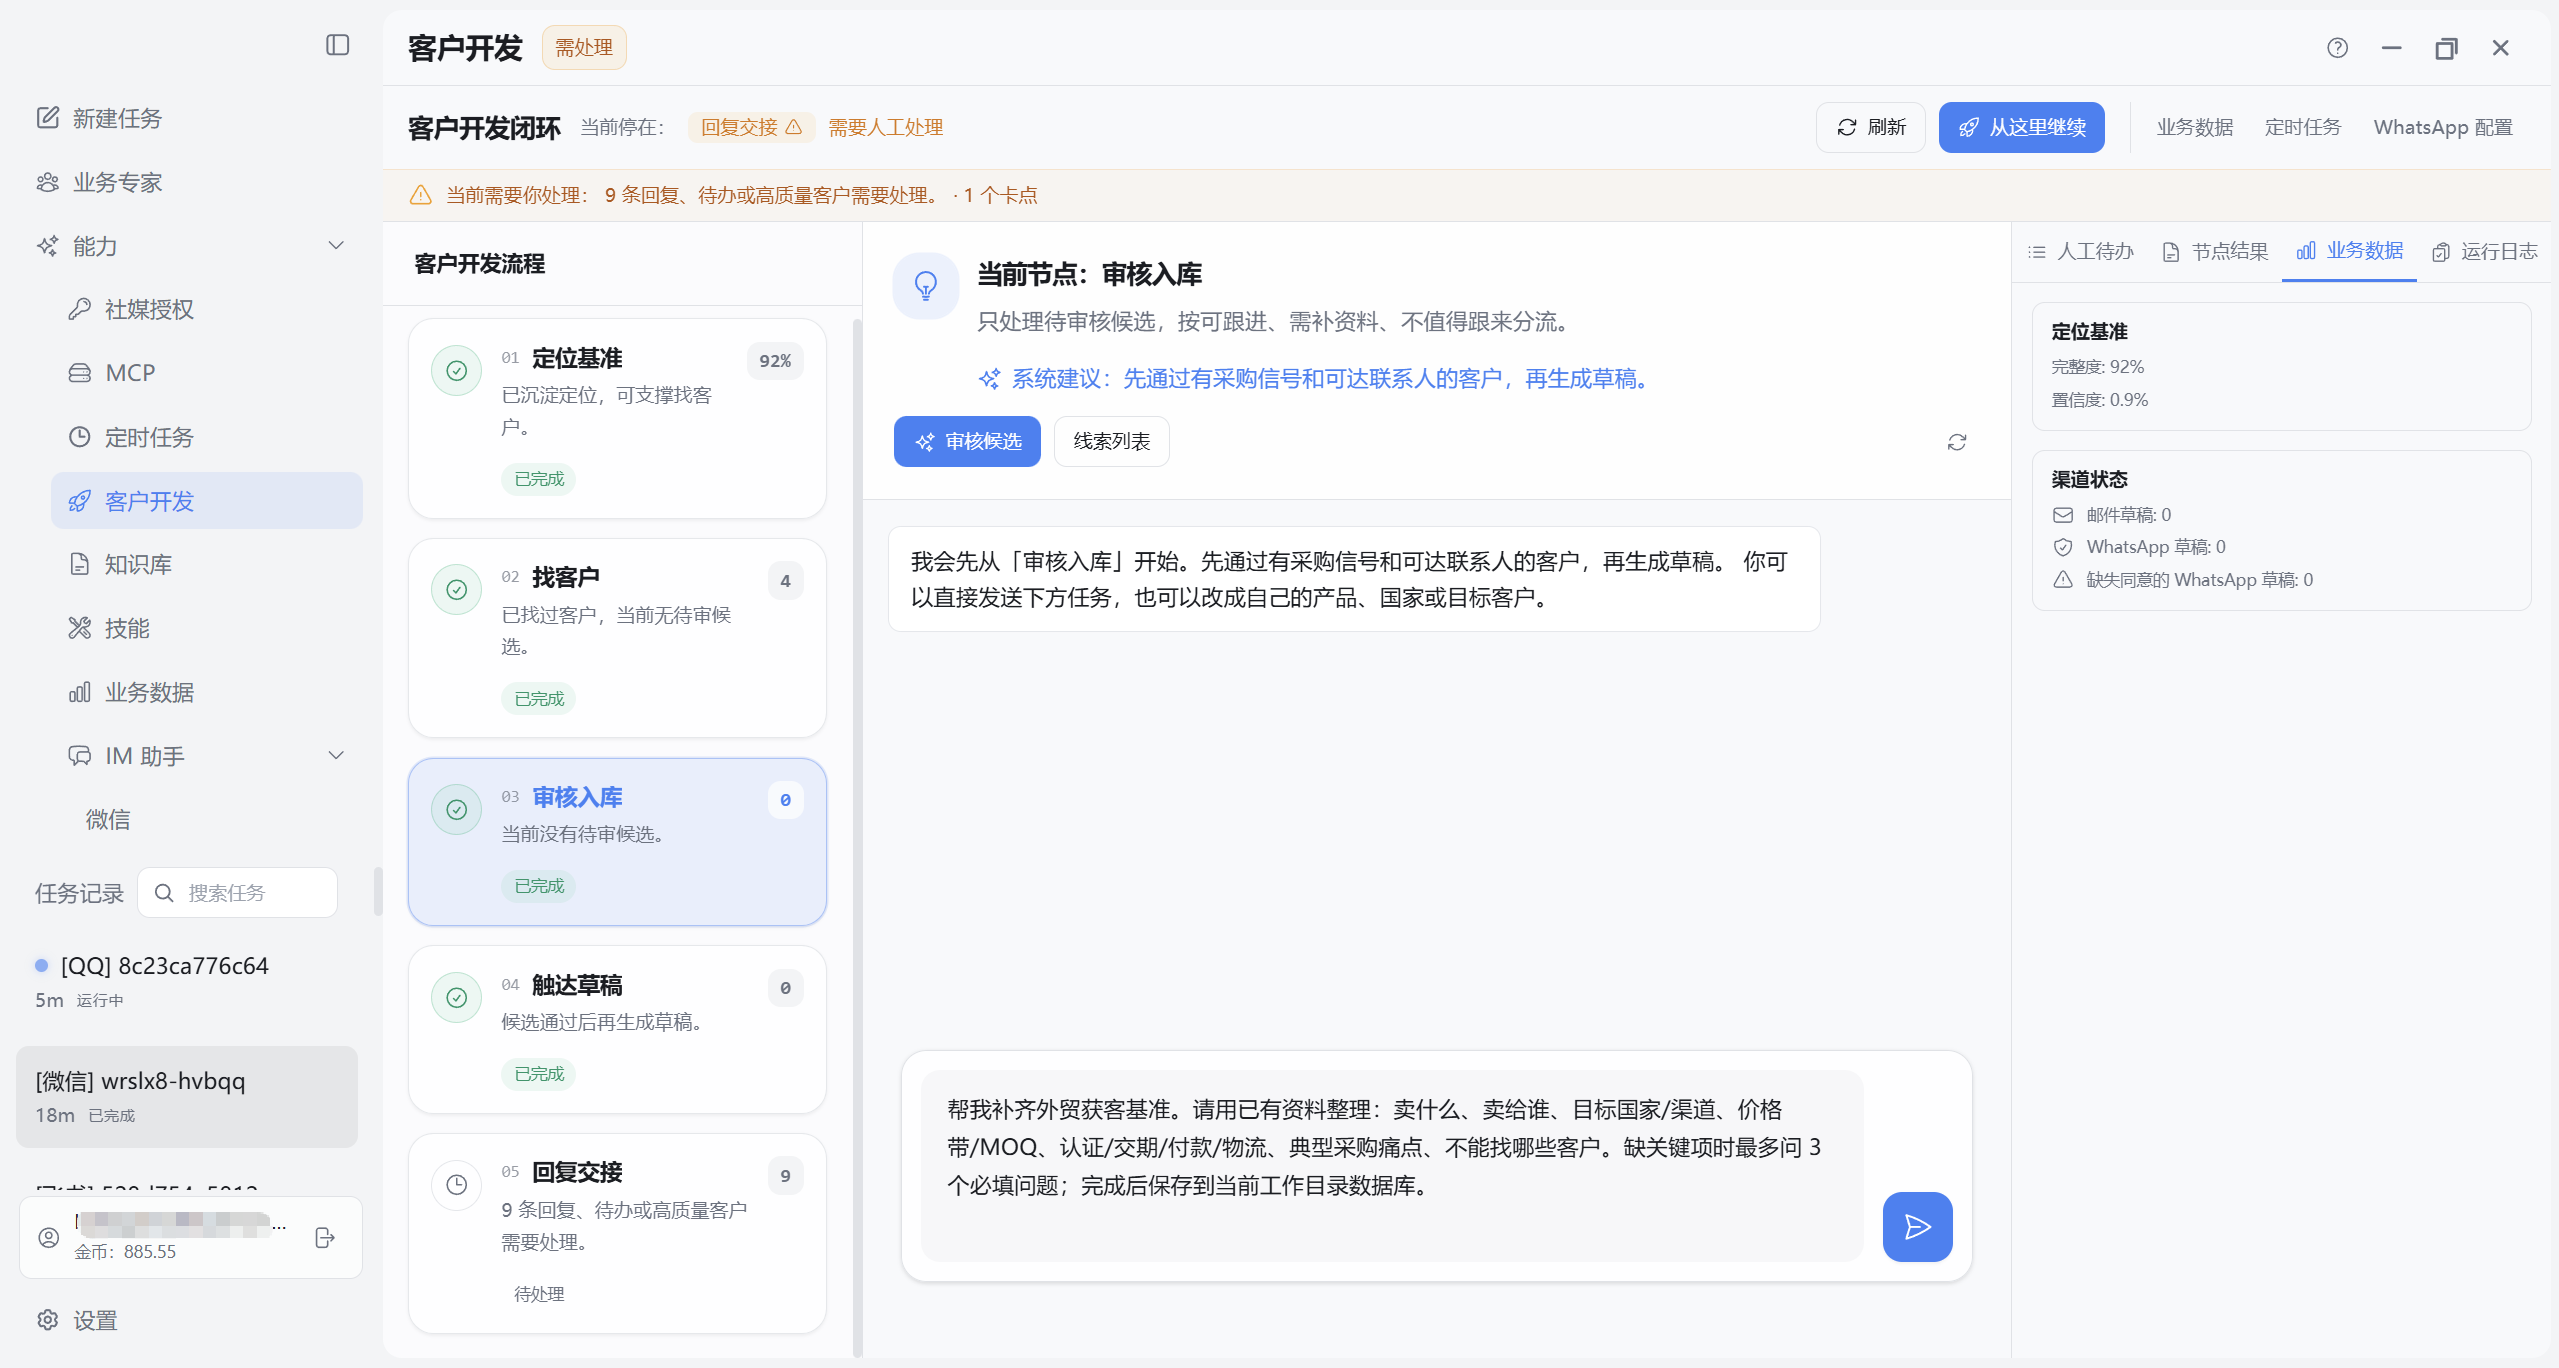Collapse the 能力 section chevron
Viewport: 2559px width, 1368px height.
pos(336,246)
